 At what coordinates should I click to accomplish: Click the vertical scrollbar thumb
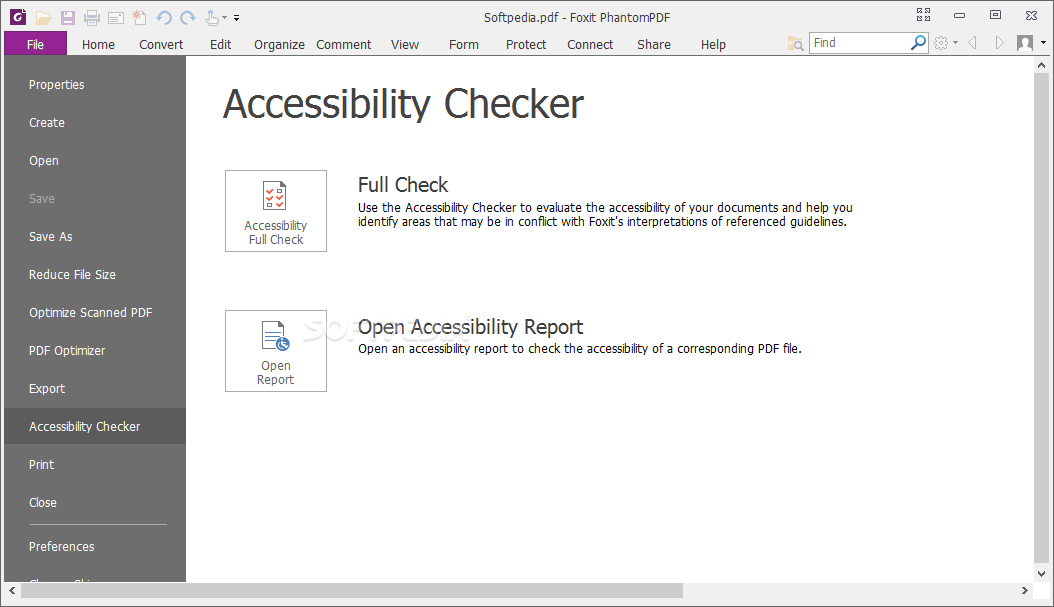coord(1041,317)
